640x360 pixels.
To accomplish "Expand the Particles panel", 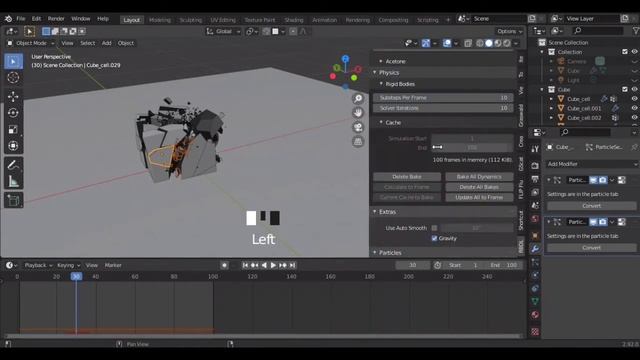I will click(x=375, y=253).
